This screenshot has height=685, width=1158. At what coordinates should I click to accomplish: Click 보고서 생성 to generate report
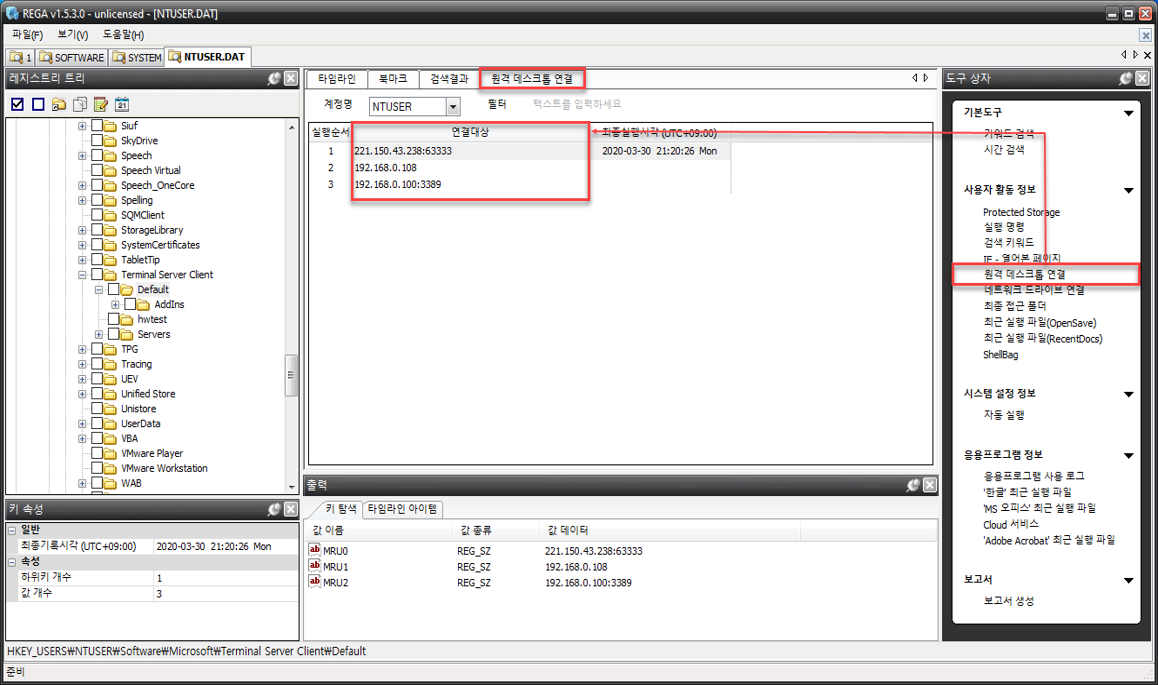tap(1009, 601)
